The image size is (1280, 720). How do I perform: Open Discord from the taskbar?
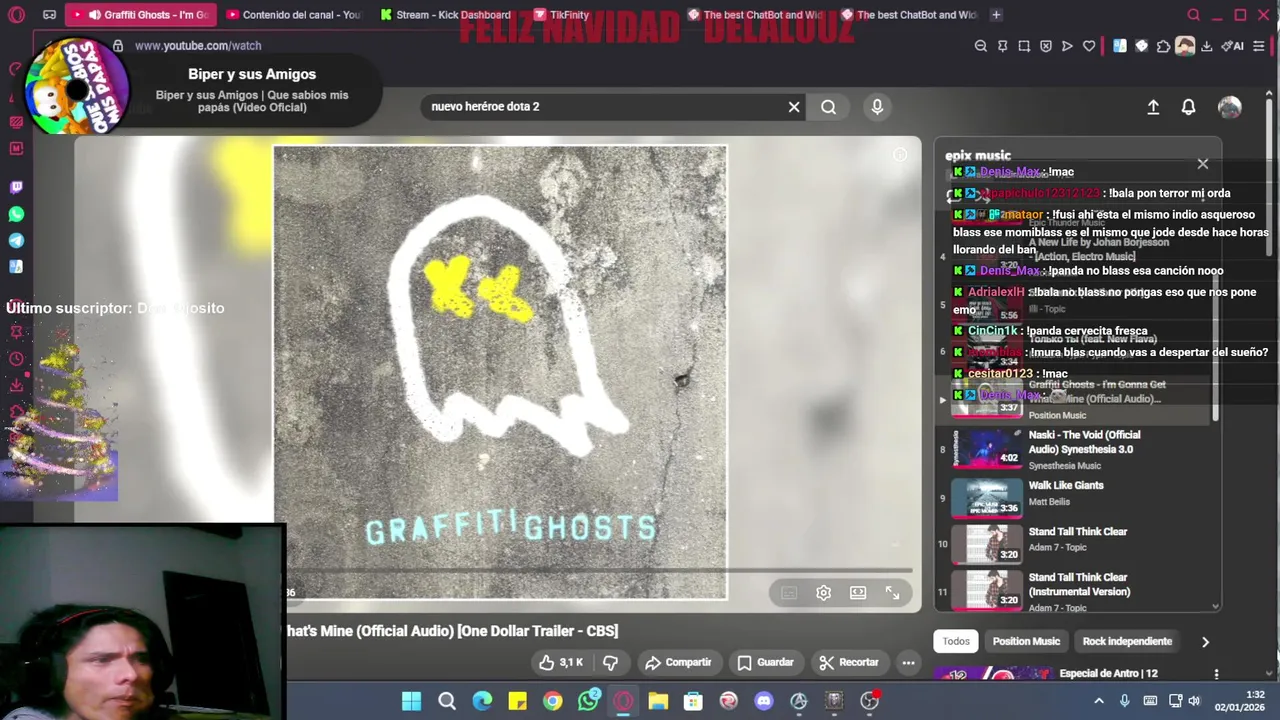[x=764, y=701]
